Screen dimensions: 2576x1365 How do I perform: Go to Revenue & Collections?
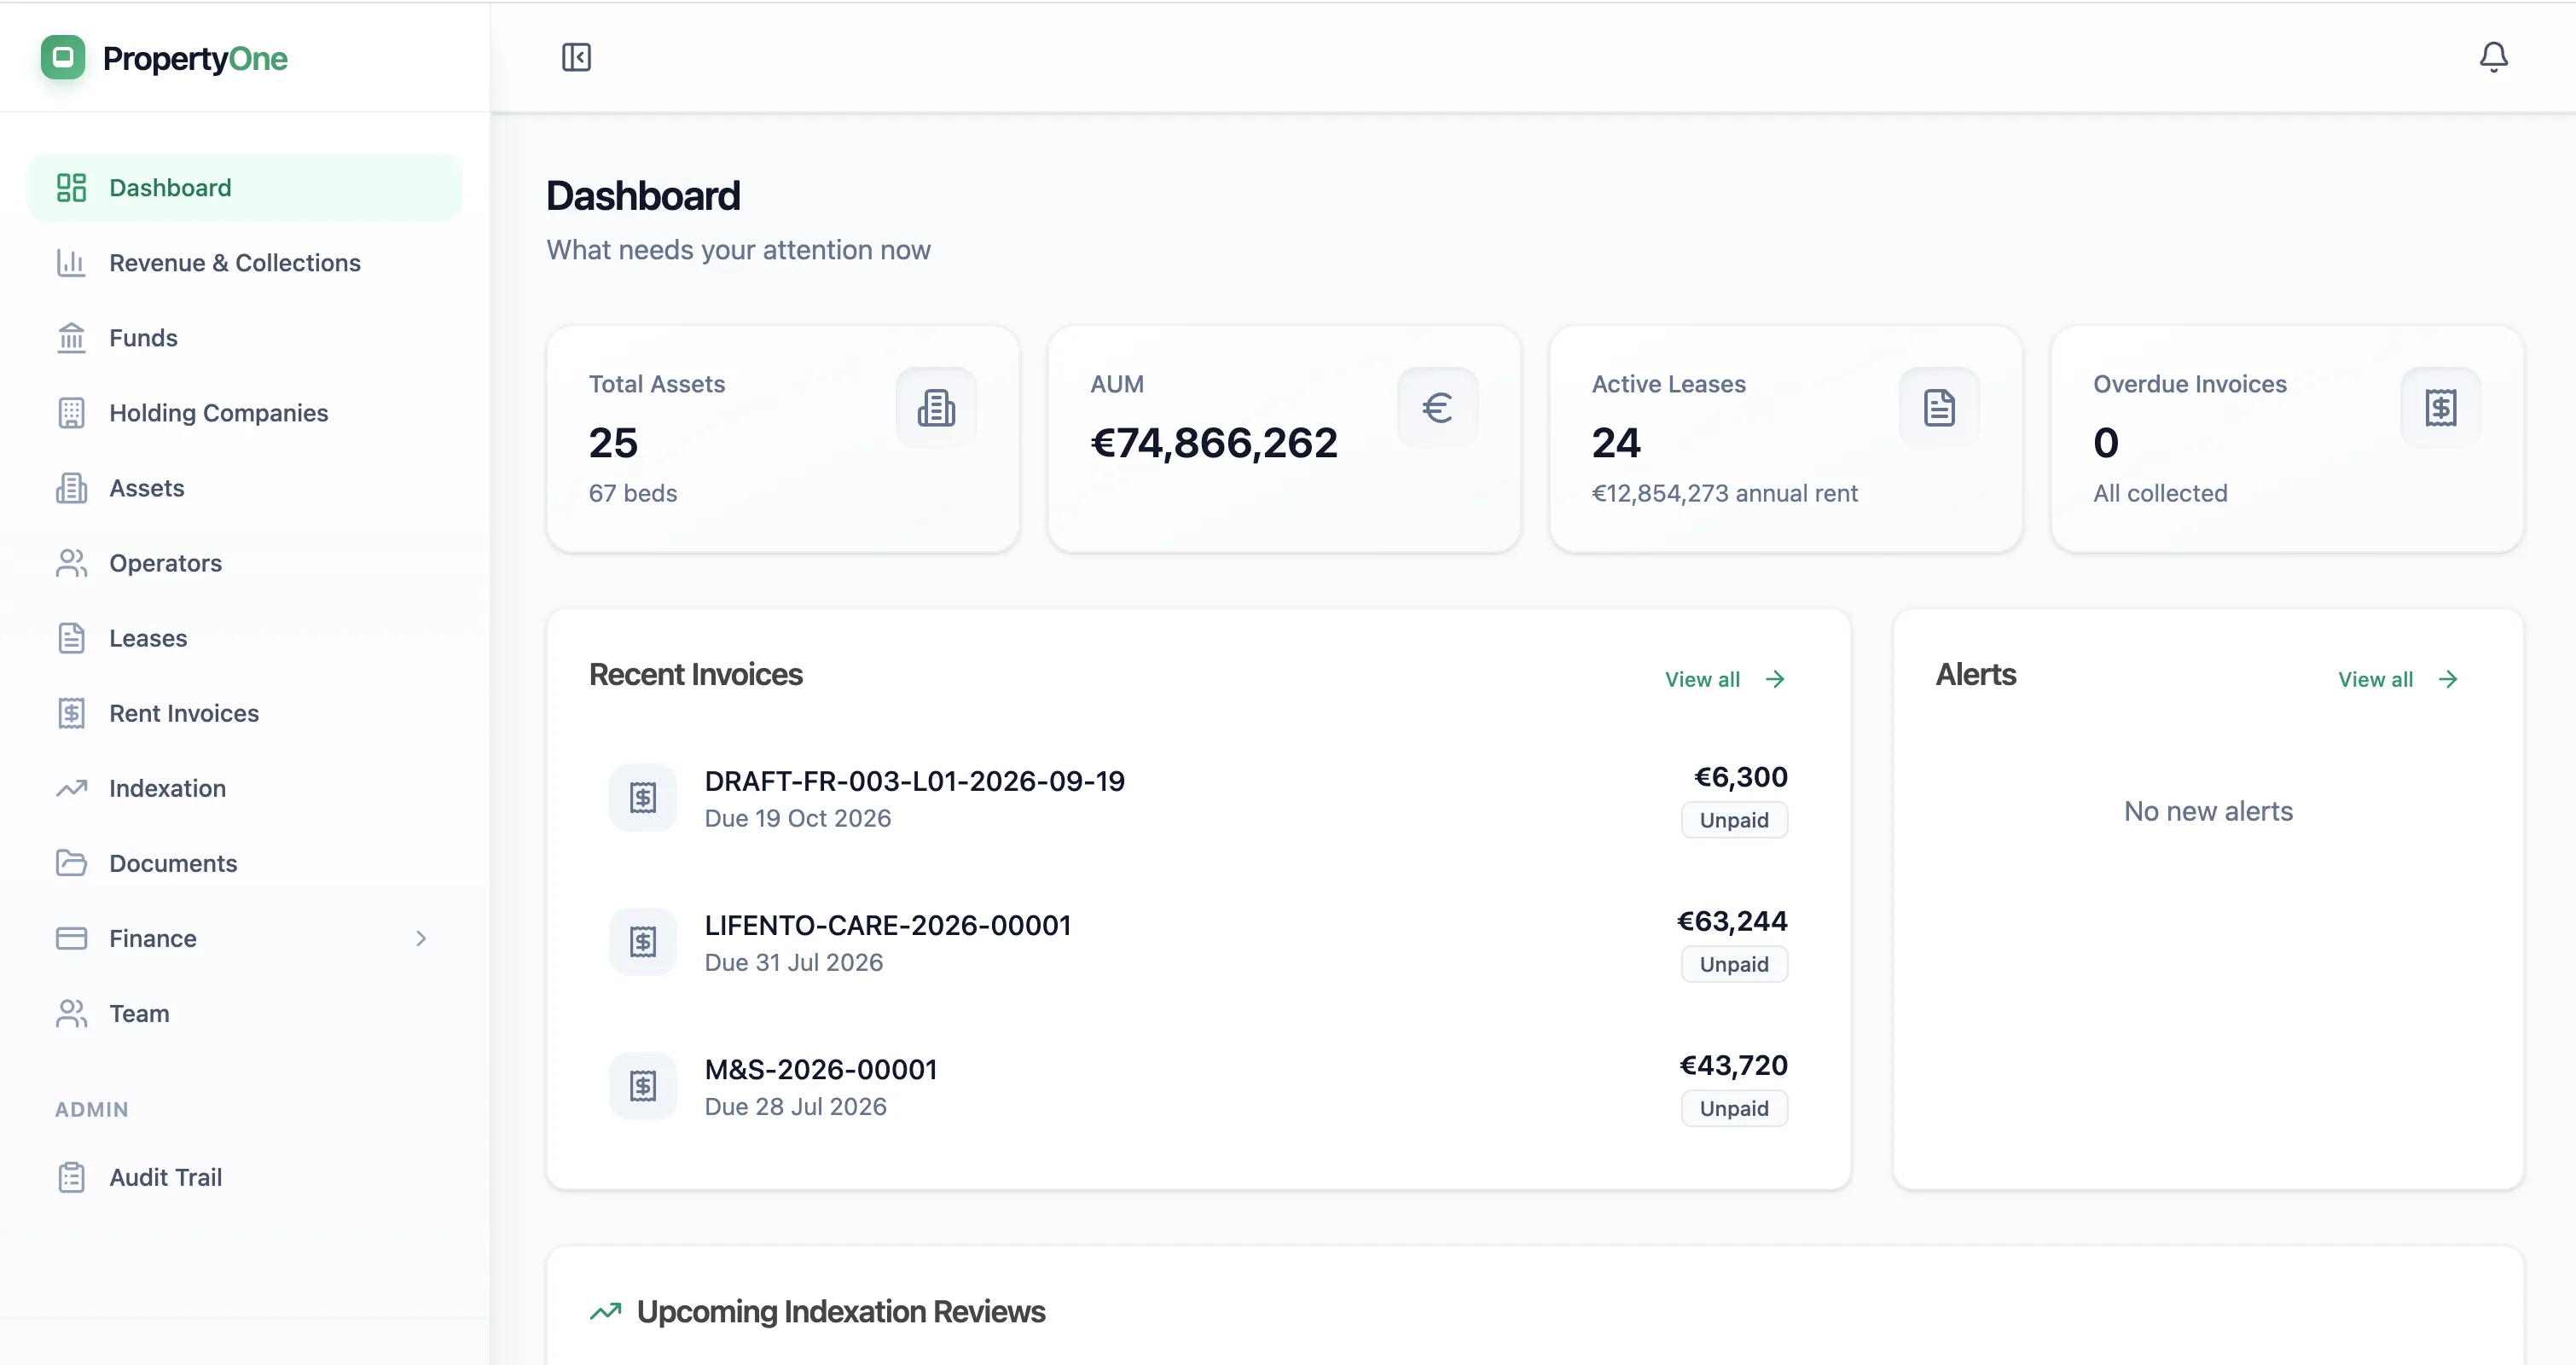pos(245,263)
